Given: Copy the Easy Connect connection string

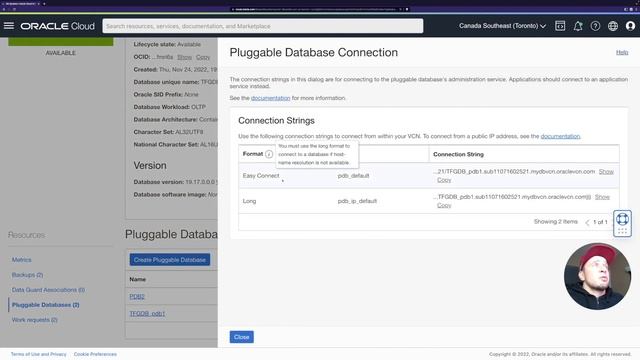Looking at the screenshot, I should [444, 180].
